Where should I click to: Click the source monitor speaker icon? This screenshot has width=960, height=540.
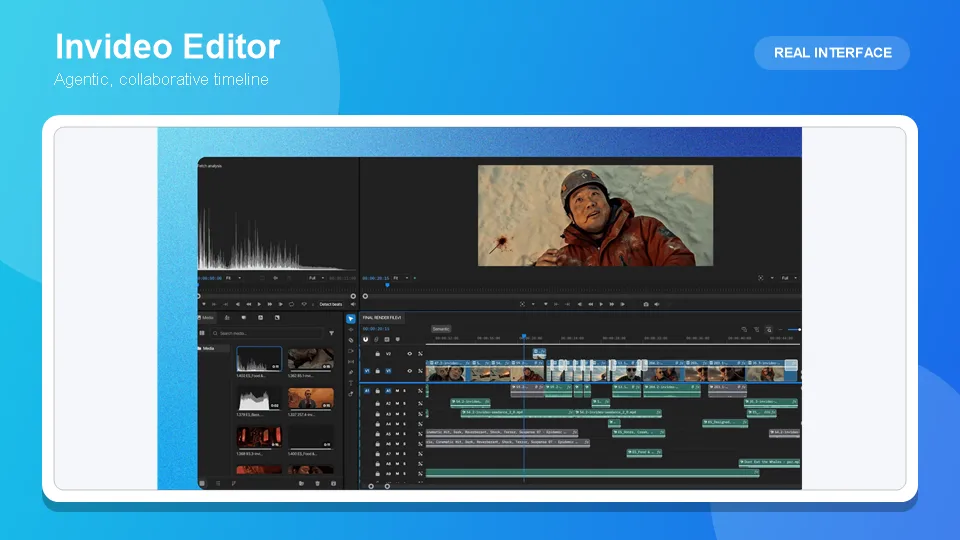[353, 304]
